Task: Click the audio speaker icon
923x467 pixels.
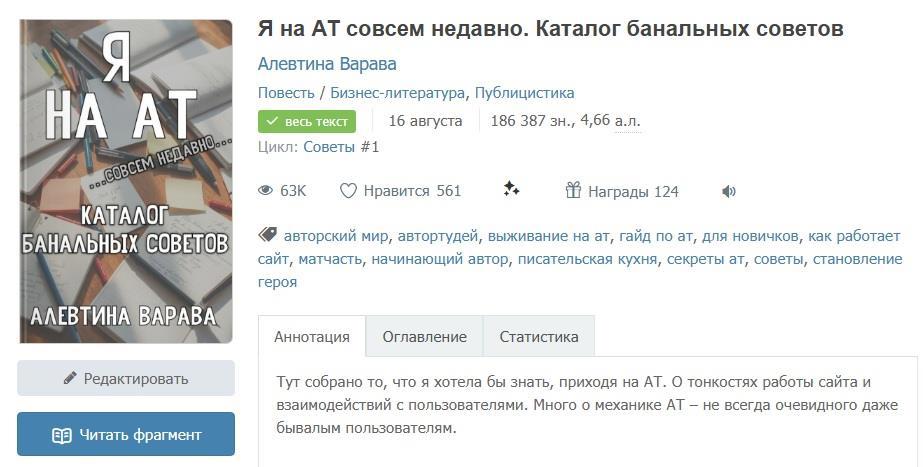Action: click(729, 191)
